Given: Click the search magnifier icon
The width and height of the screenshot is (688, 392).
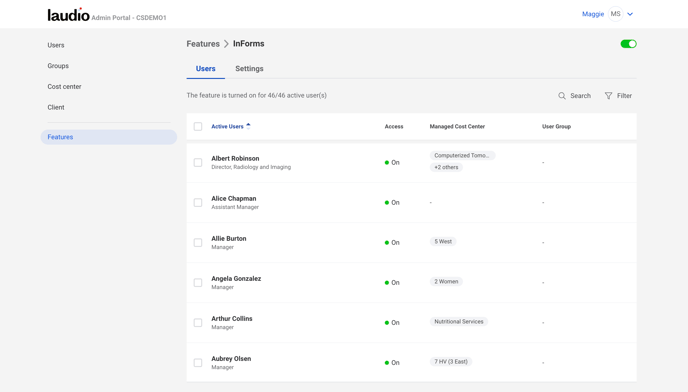Looking at the screenshot, I should [562, 96].
